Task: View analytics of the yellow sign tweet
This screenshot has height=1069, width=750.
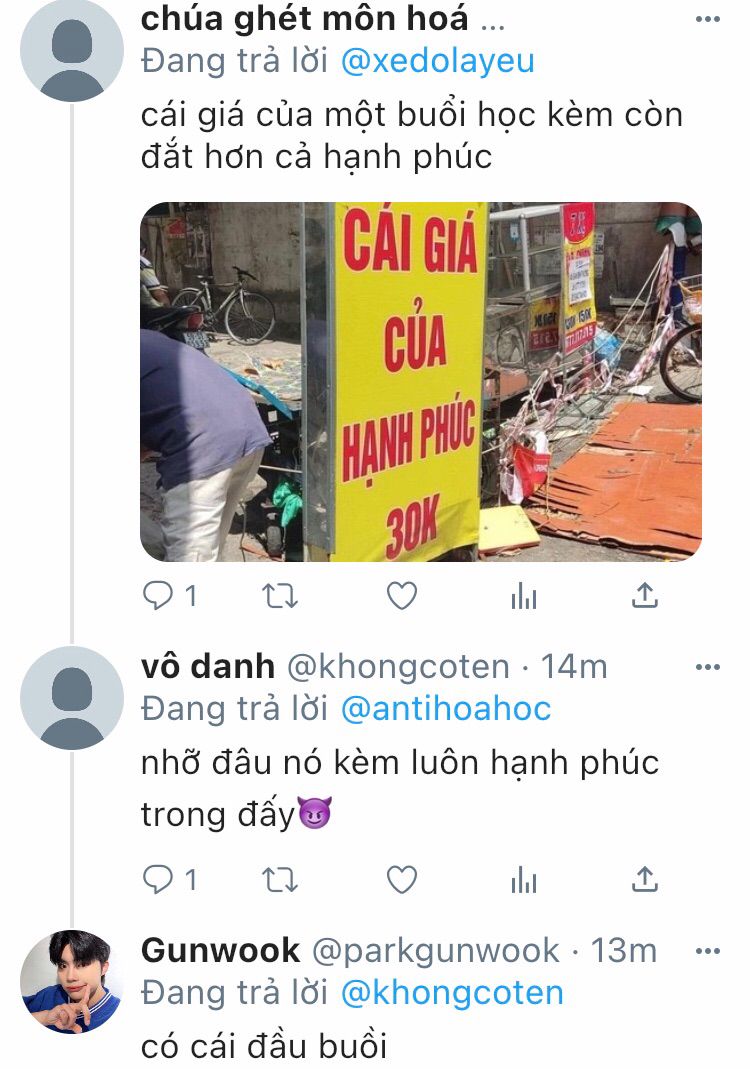Action: point(524,597)
